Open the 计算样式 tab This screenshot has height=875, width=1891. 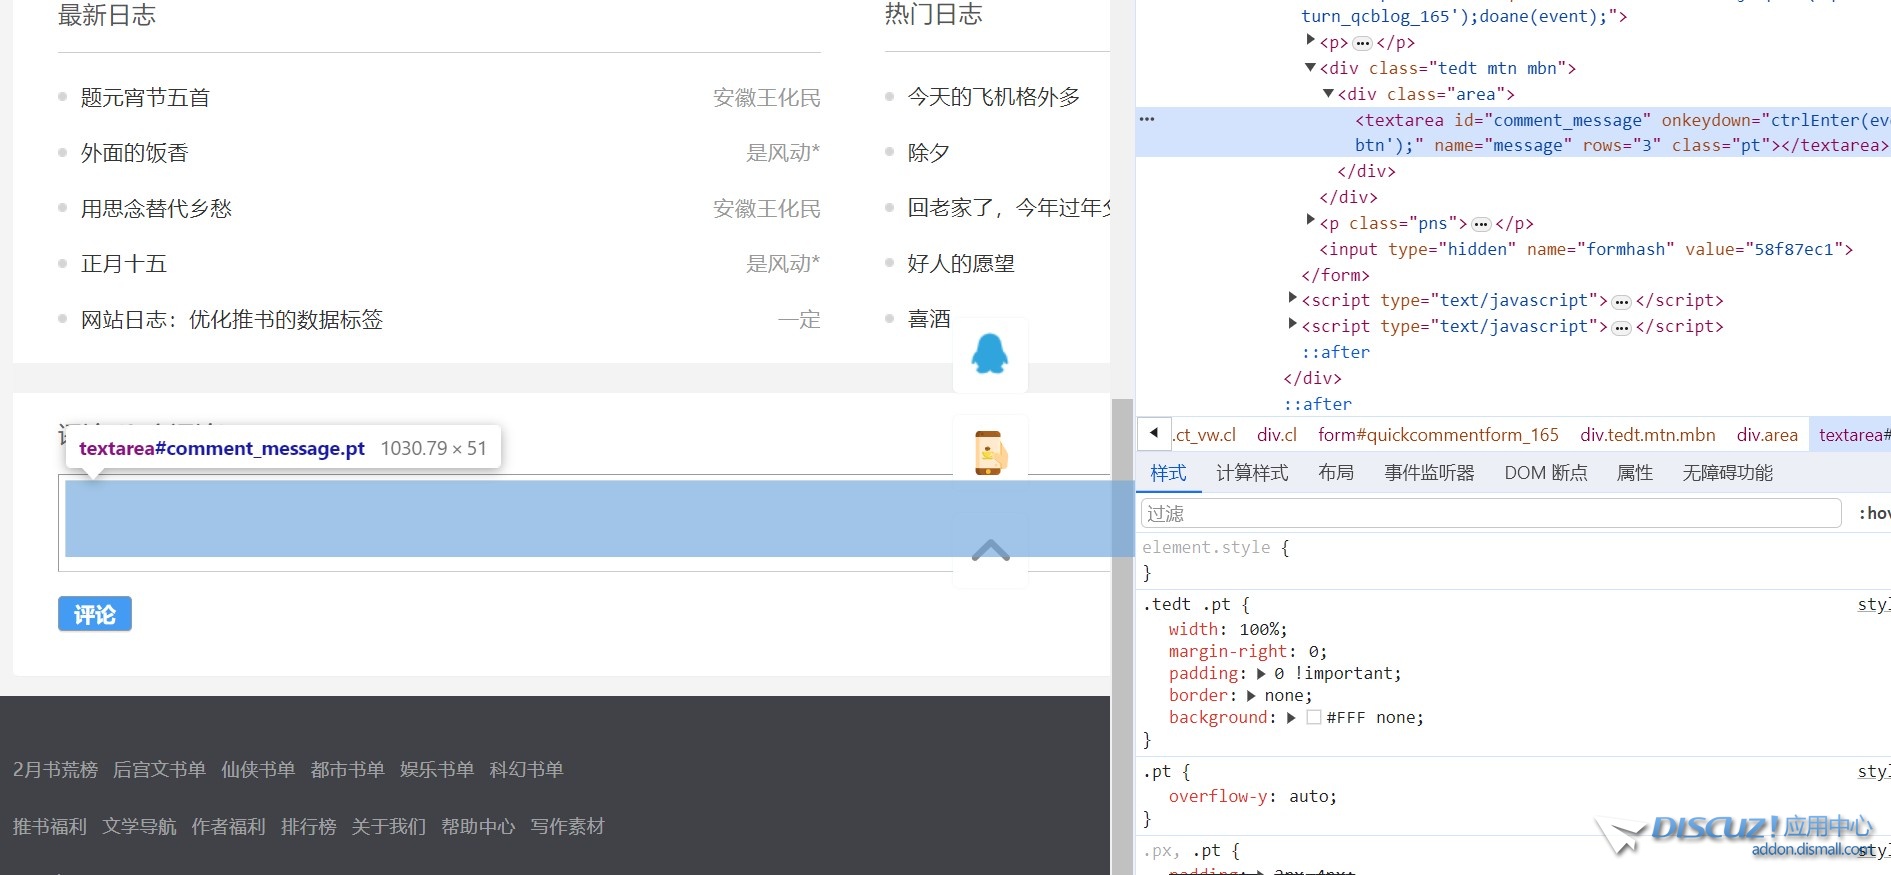pyautogui.click(x=1252, y=473)
